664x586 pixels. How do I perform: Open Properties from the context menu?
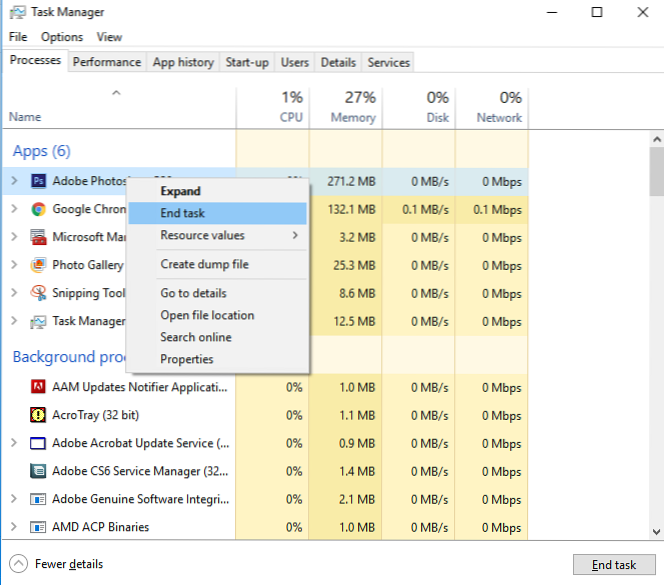(x=218, y=359)
